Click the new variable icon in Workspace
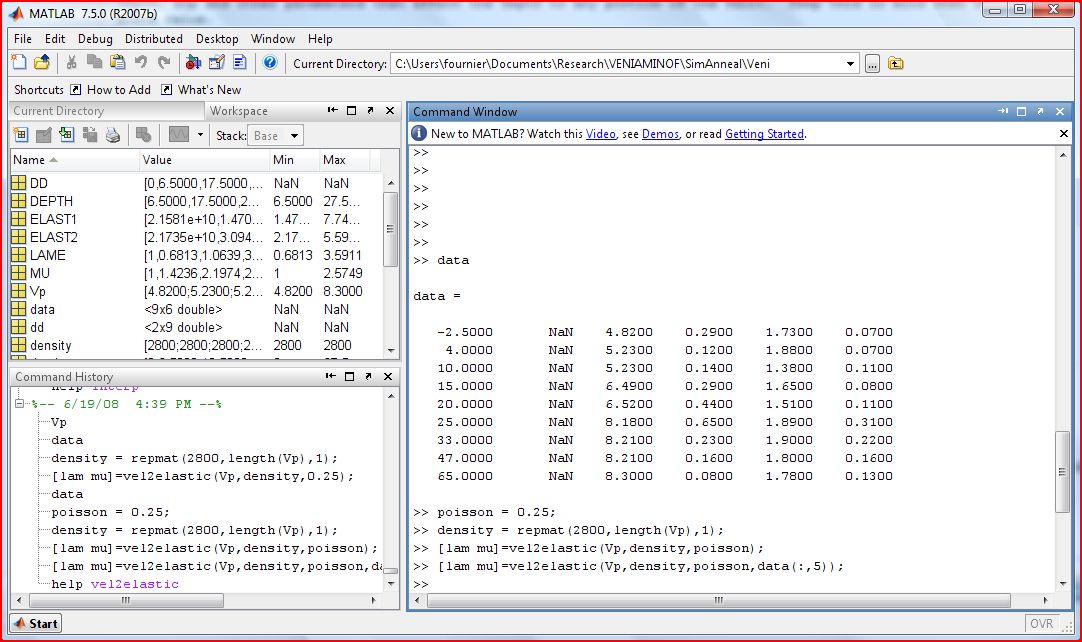The width and height of the screenshot is (1082, 642). point(20,135)
